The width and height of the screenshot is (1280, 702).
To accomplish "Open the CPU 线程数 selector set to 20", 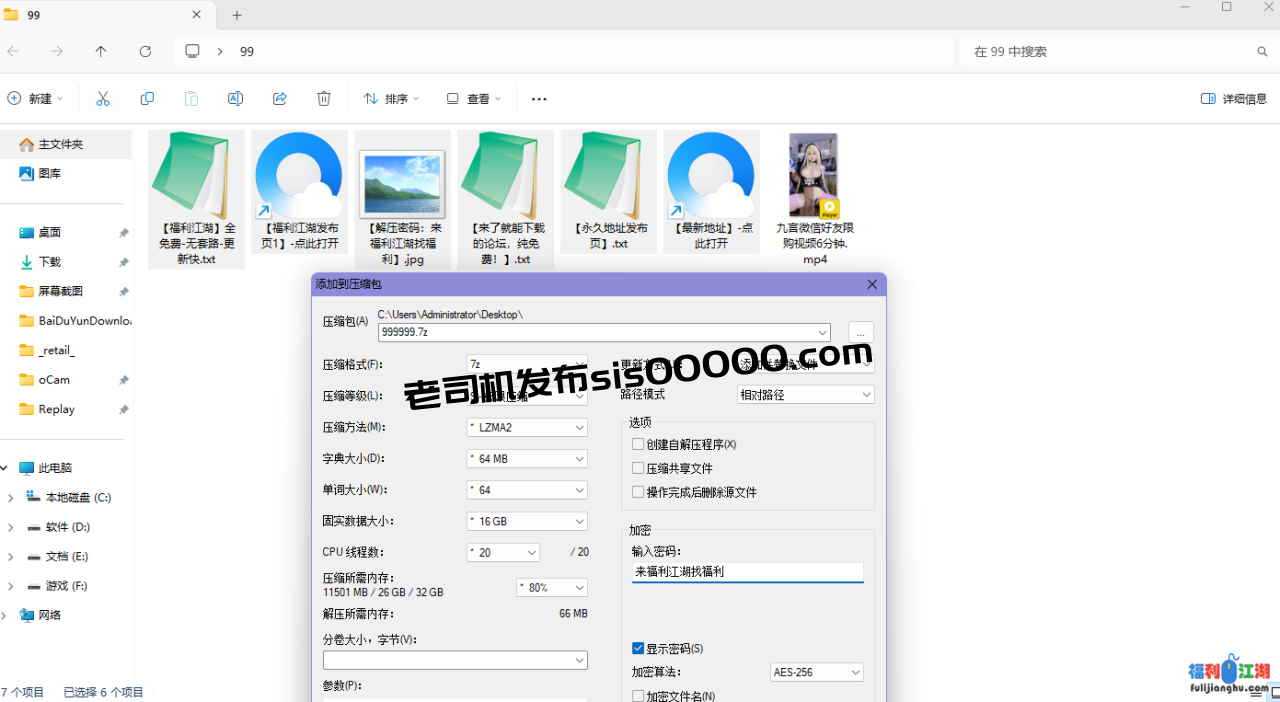I will [x=503, y=552].
